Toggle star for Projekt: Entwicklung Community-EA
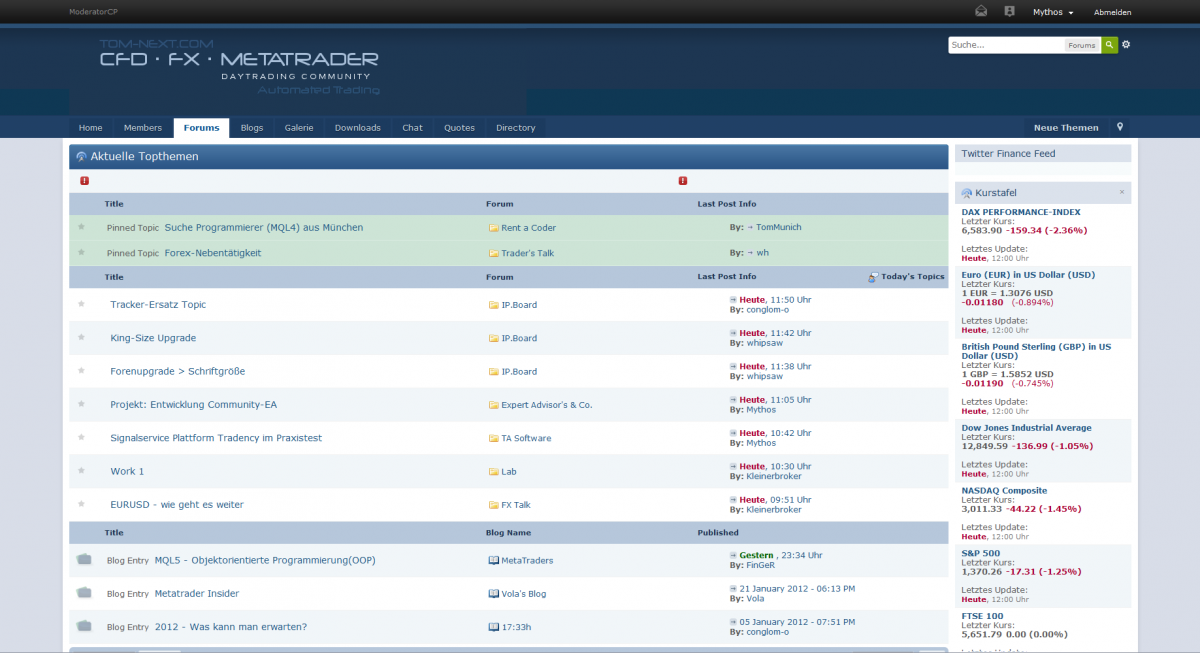 pos(82,404)
